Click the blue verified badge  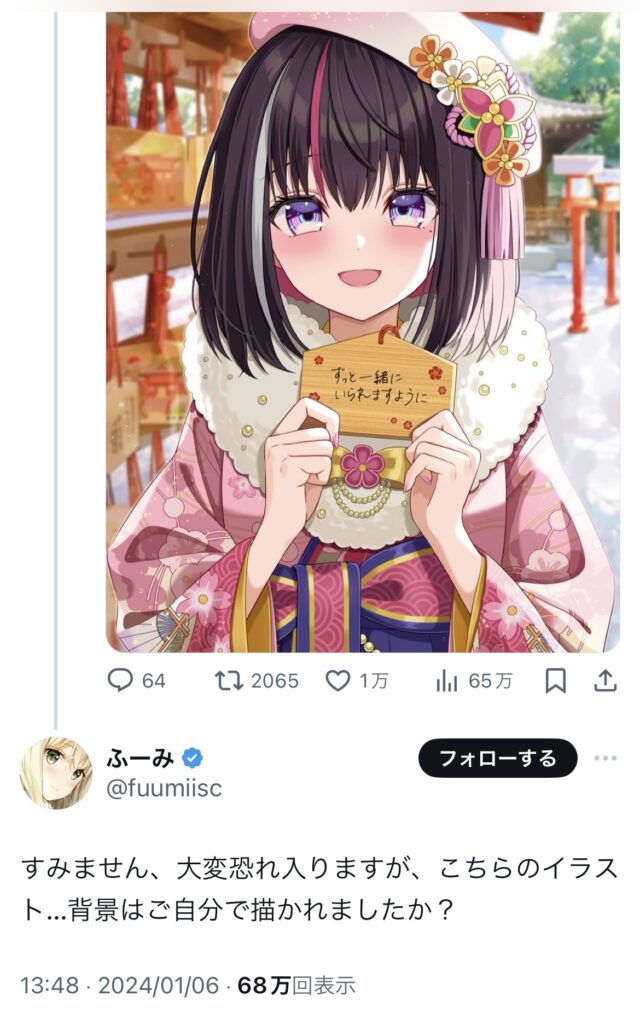coord(192,757)
